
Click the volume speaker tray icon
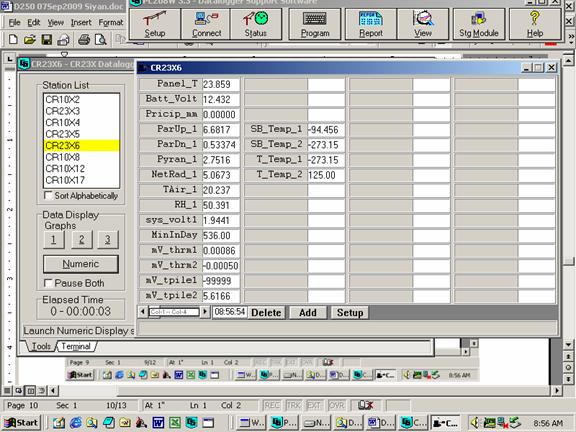(476, 423)
